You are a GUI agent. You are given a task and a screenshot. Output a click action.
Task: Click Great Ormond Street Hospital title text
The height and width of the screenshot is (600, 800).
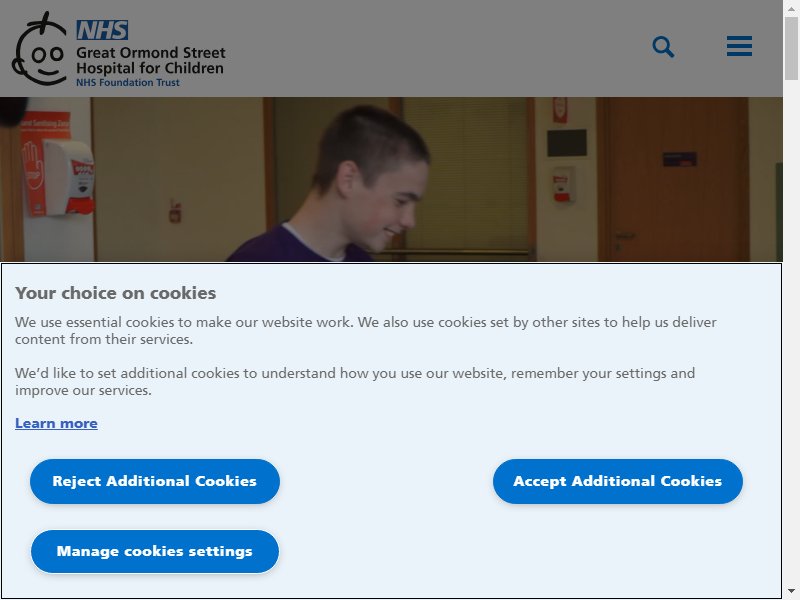pos(151,60)
